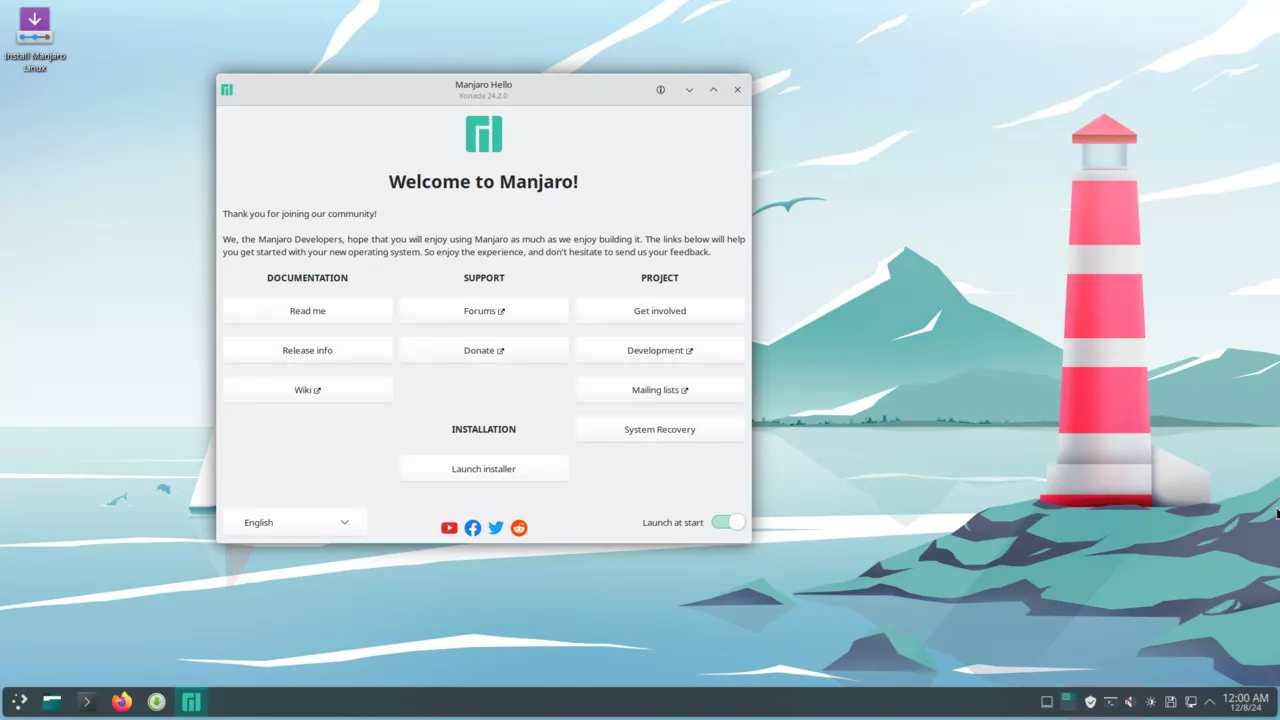
Task: Click the SUPPORT heading text
Action: pyautogui.click(x=484, y=278)
